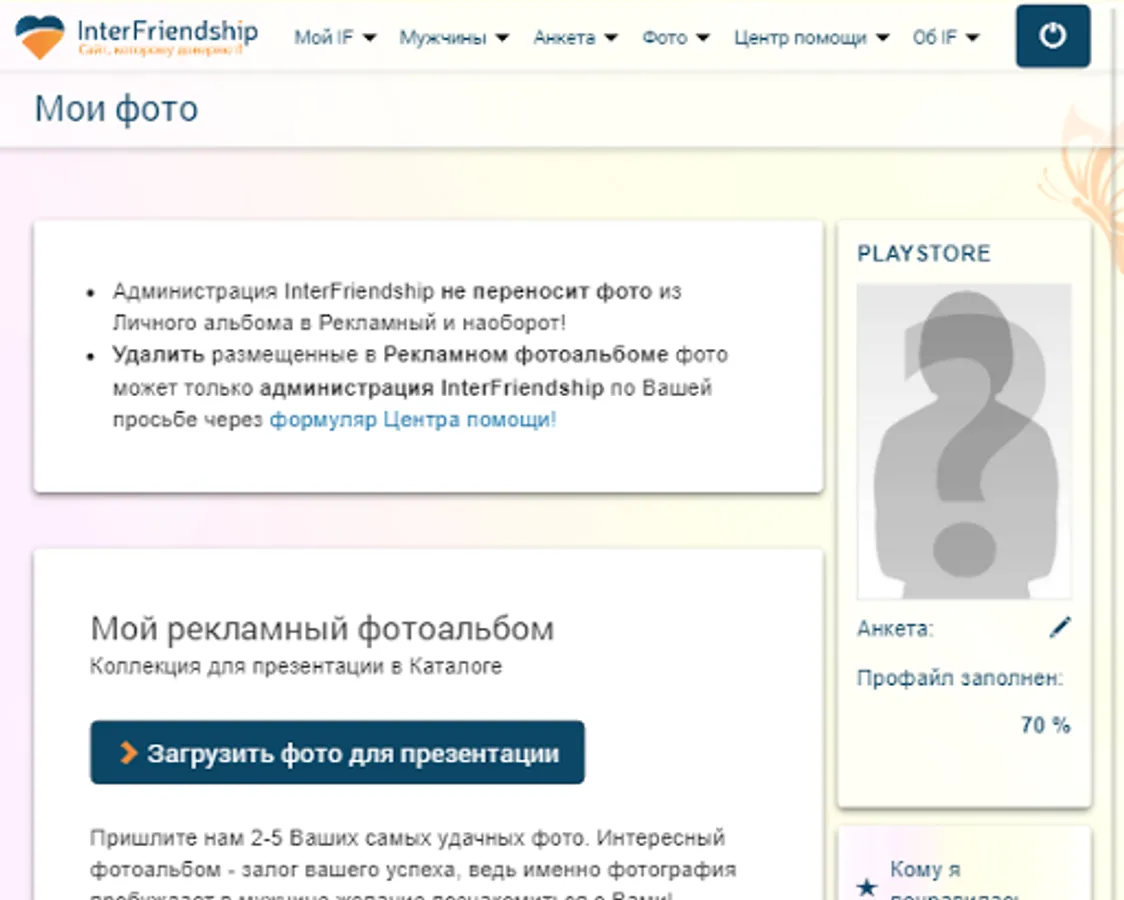Expand the Анкета menu dropdown arrow

[611, 37]
